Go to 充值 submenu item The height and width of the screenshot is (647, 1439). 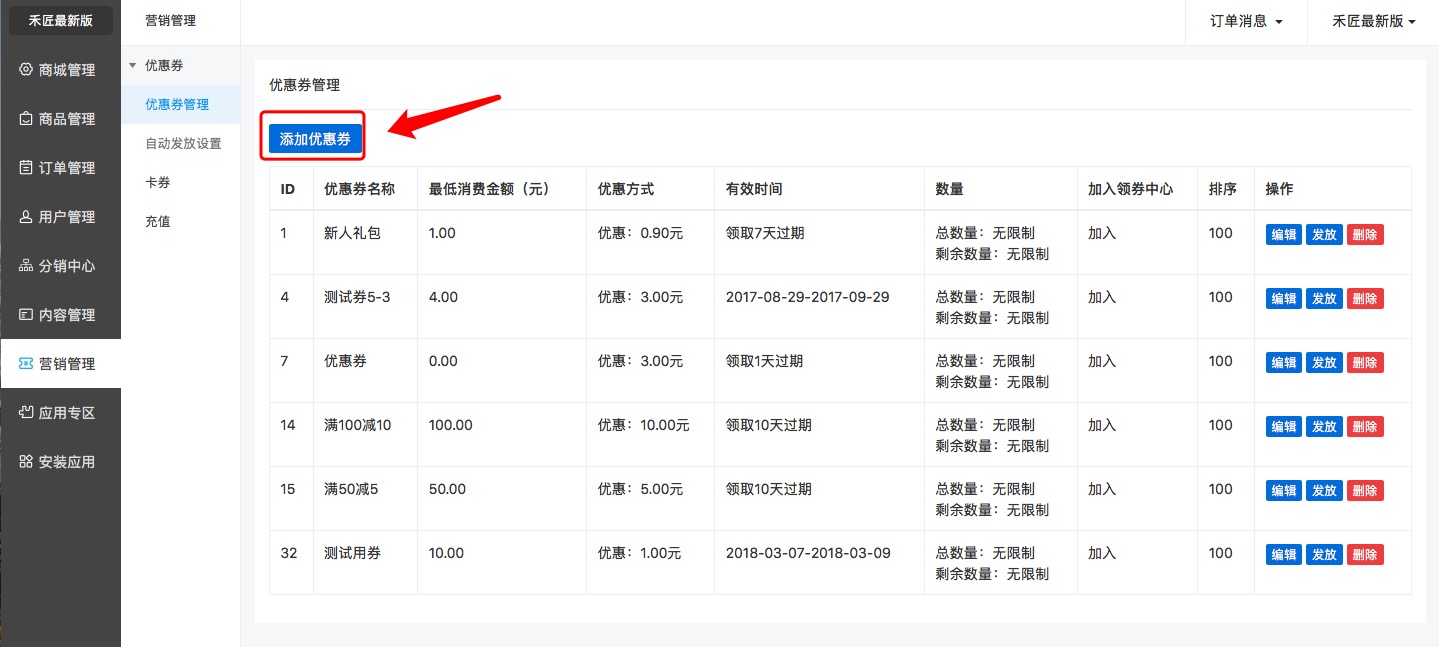158,222
